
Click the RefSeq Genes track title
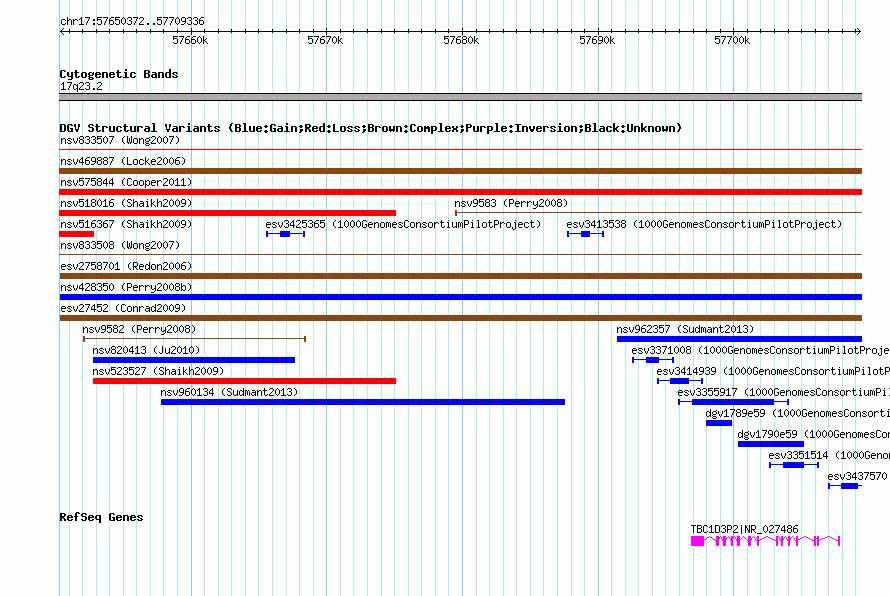[101, 517]
